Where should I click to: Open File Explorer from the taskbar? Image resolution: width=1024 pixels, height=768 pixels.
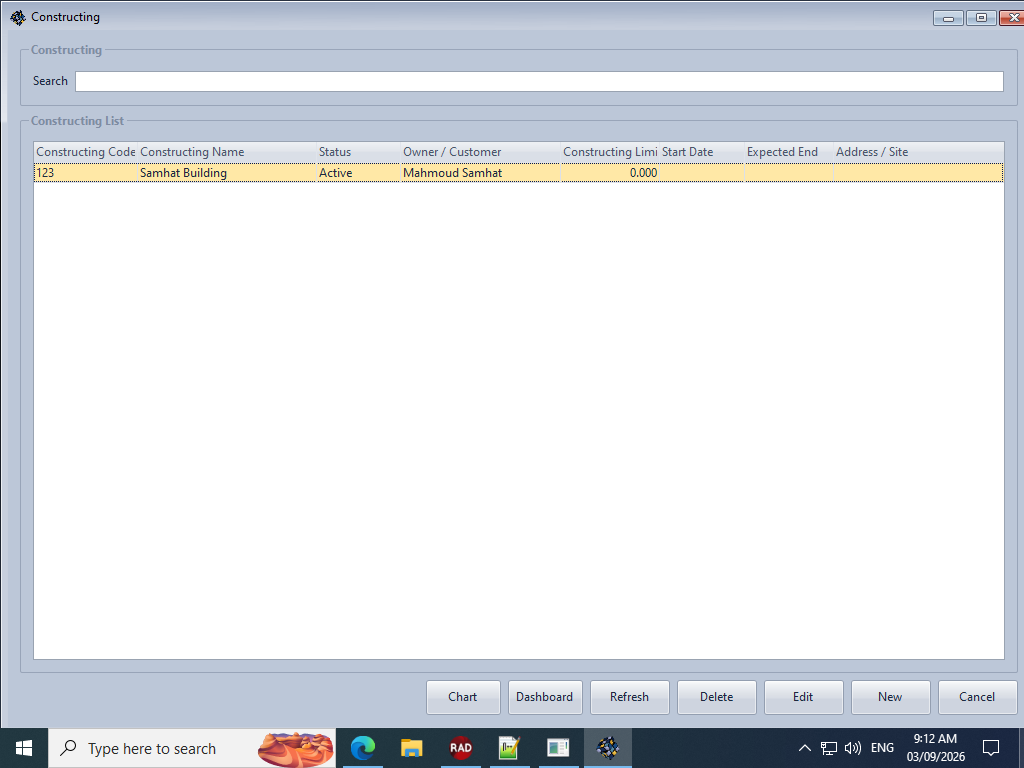coord(411,748)
